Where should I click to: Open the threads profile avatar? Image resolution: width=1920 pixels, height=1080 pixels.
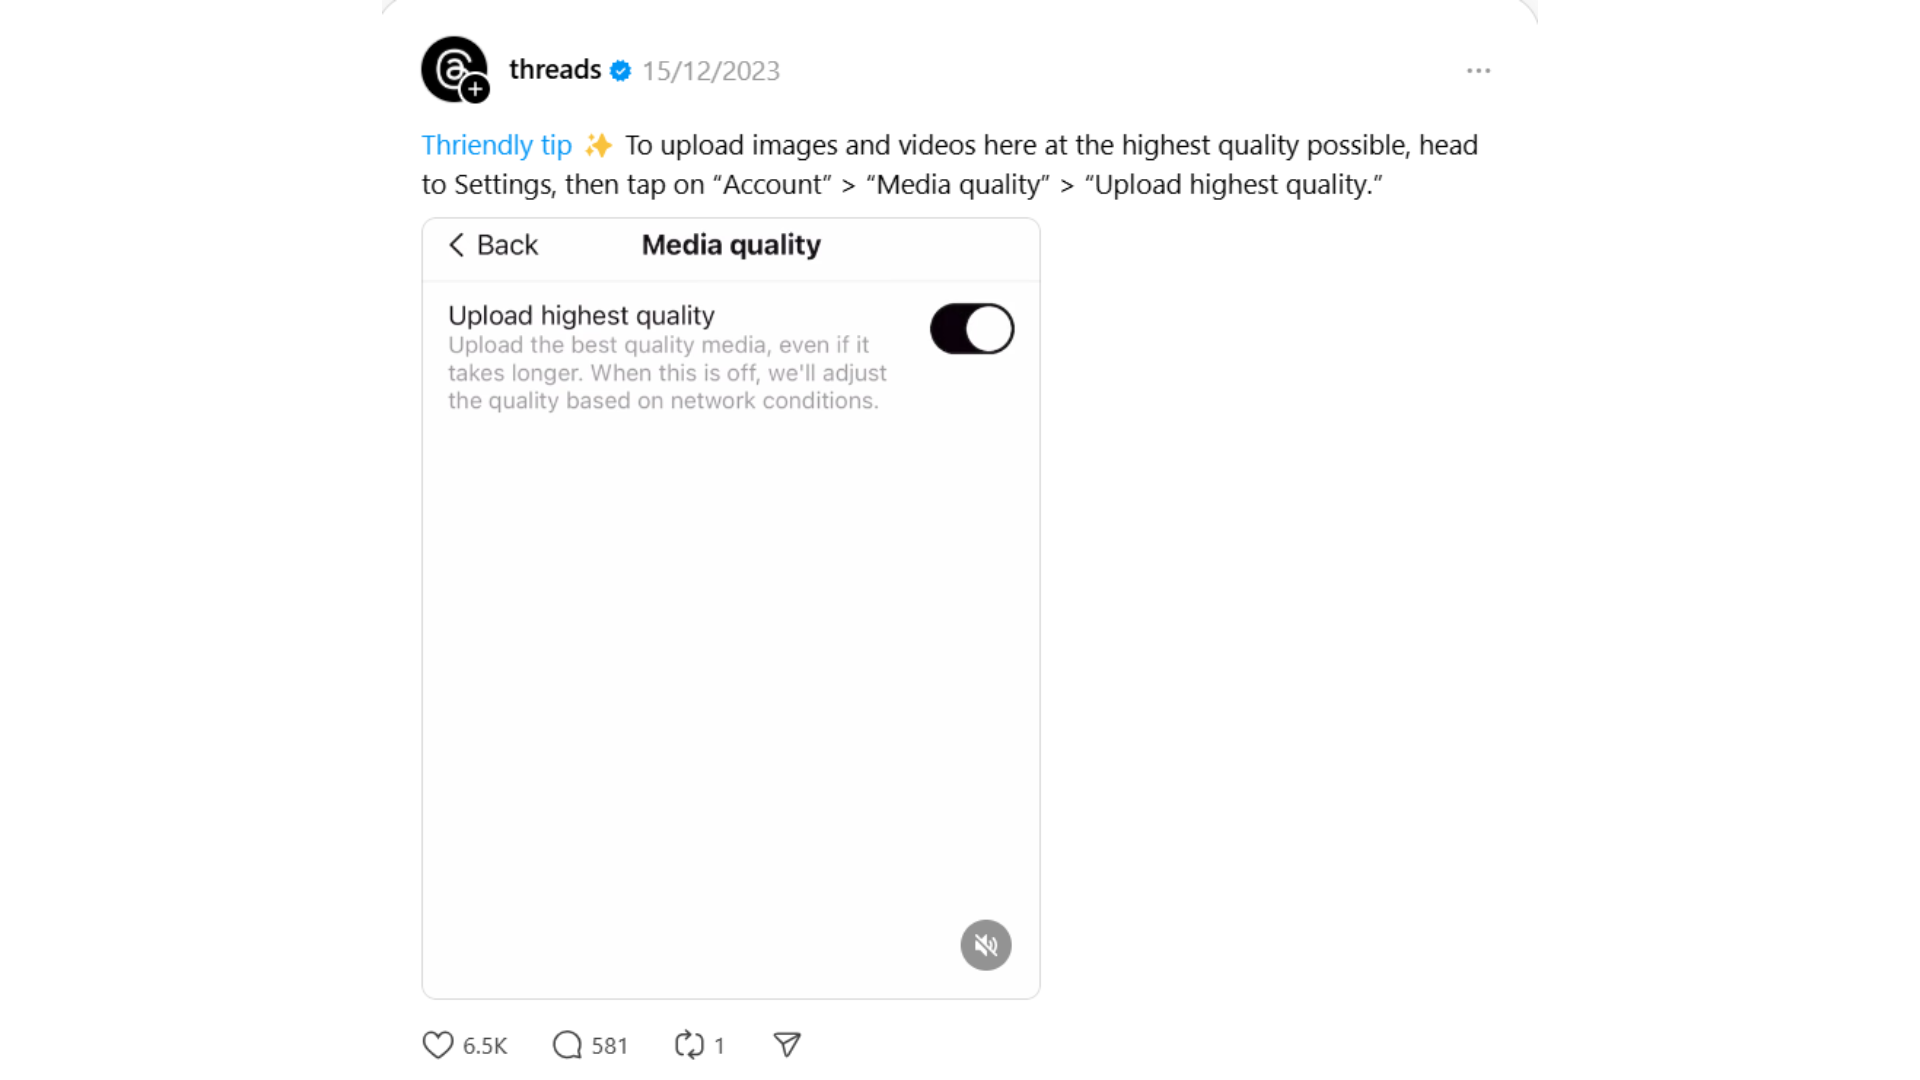[455, 70]
